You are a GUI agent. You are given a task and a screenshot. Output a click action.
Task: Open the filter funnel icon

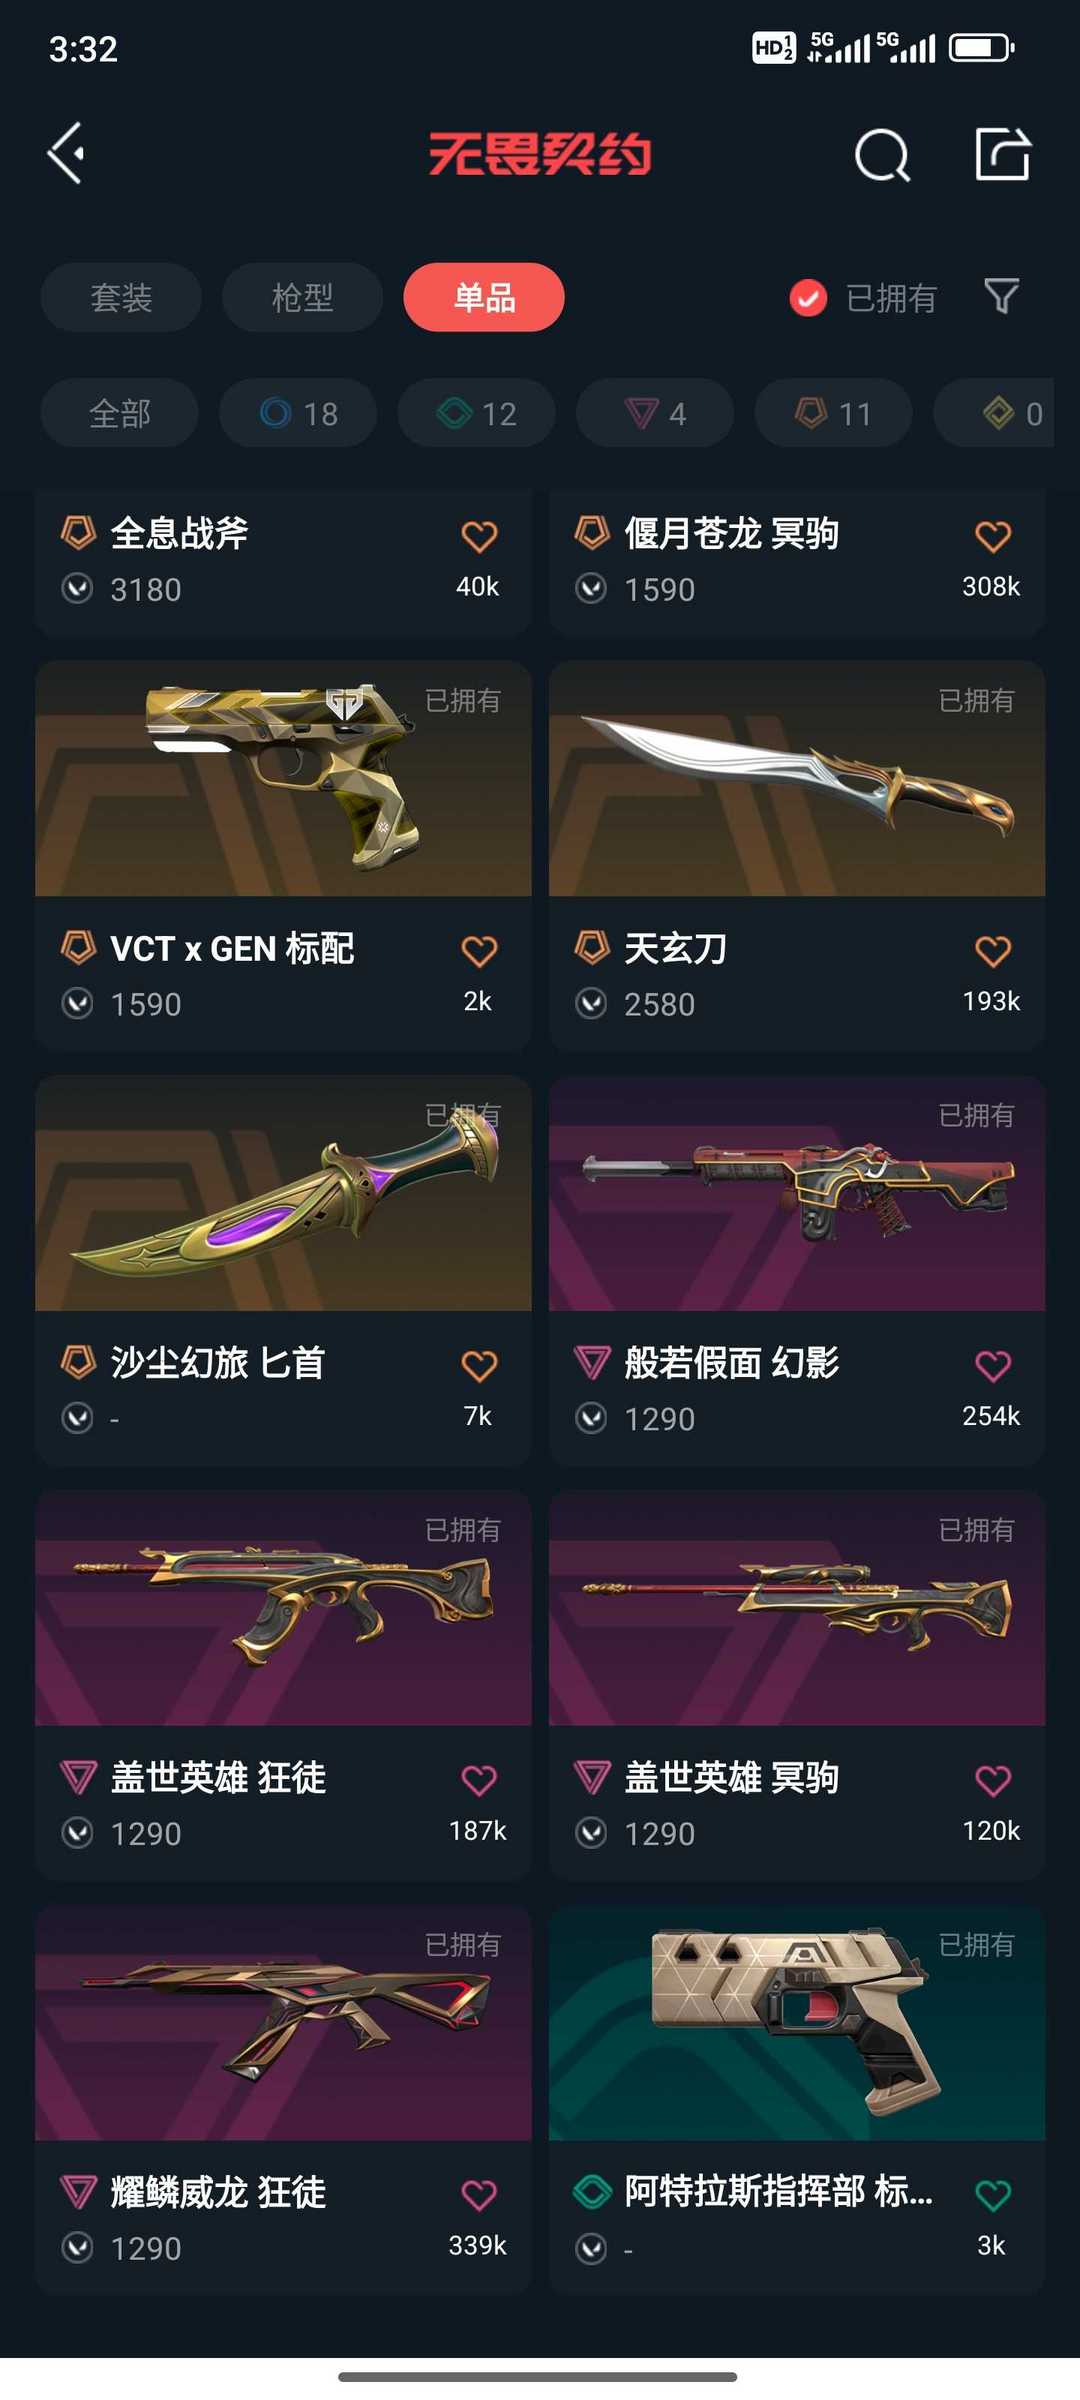click(1001, 296)
